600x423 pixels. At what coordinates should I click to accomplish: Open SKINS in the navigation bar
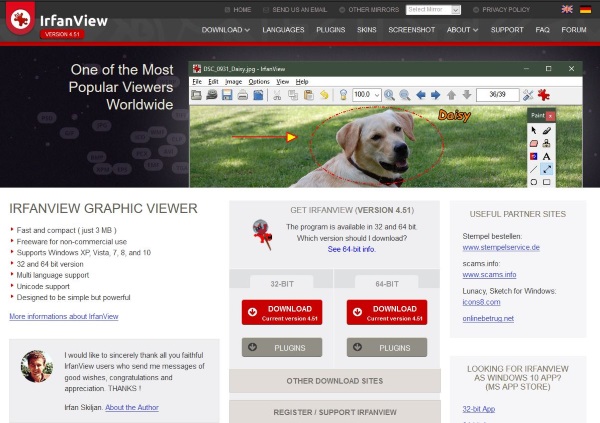coord(367,30)
